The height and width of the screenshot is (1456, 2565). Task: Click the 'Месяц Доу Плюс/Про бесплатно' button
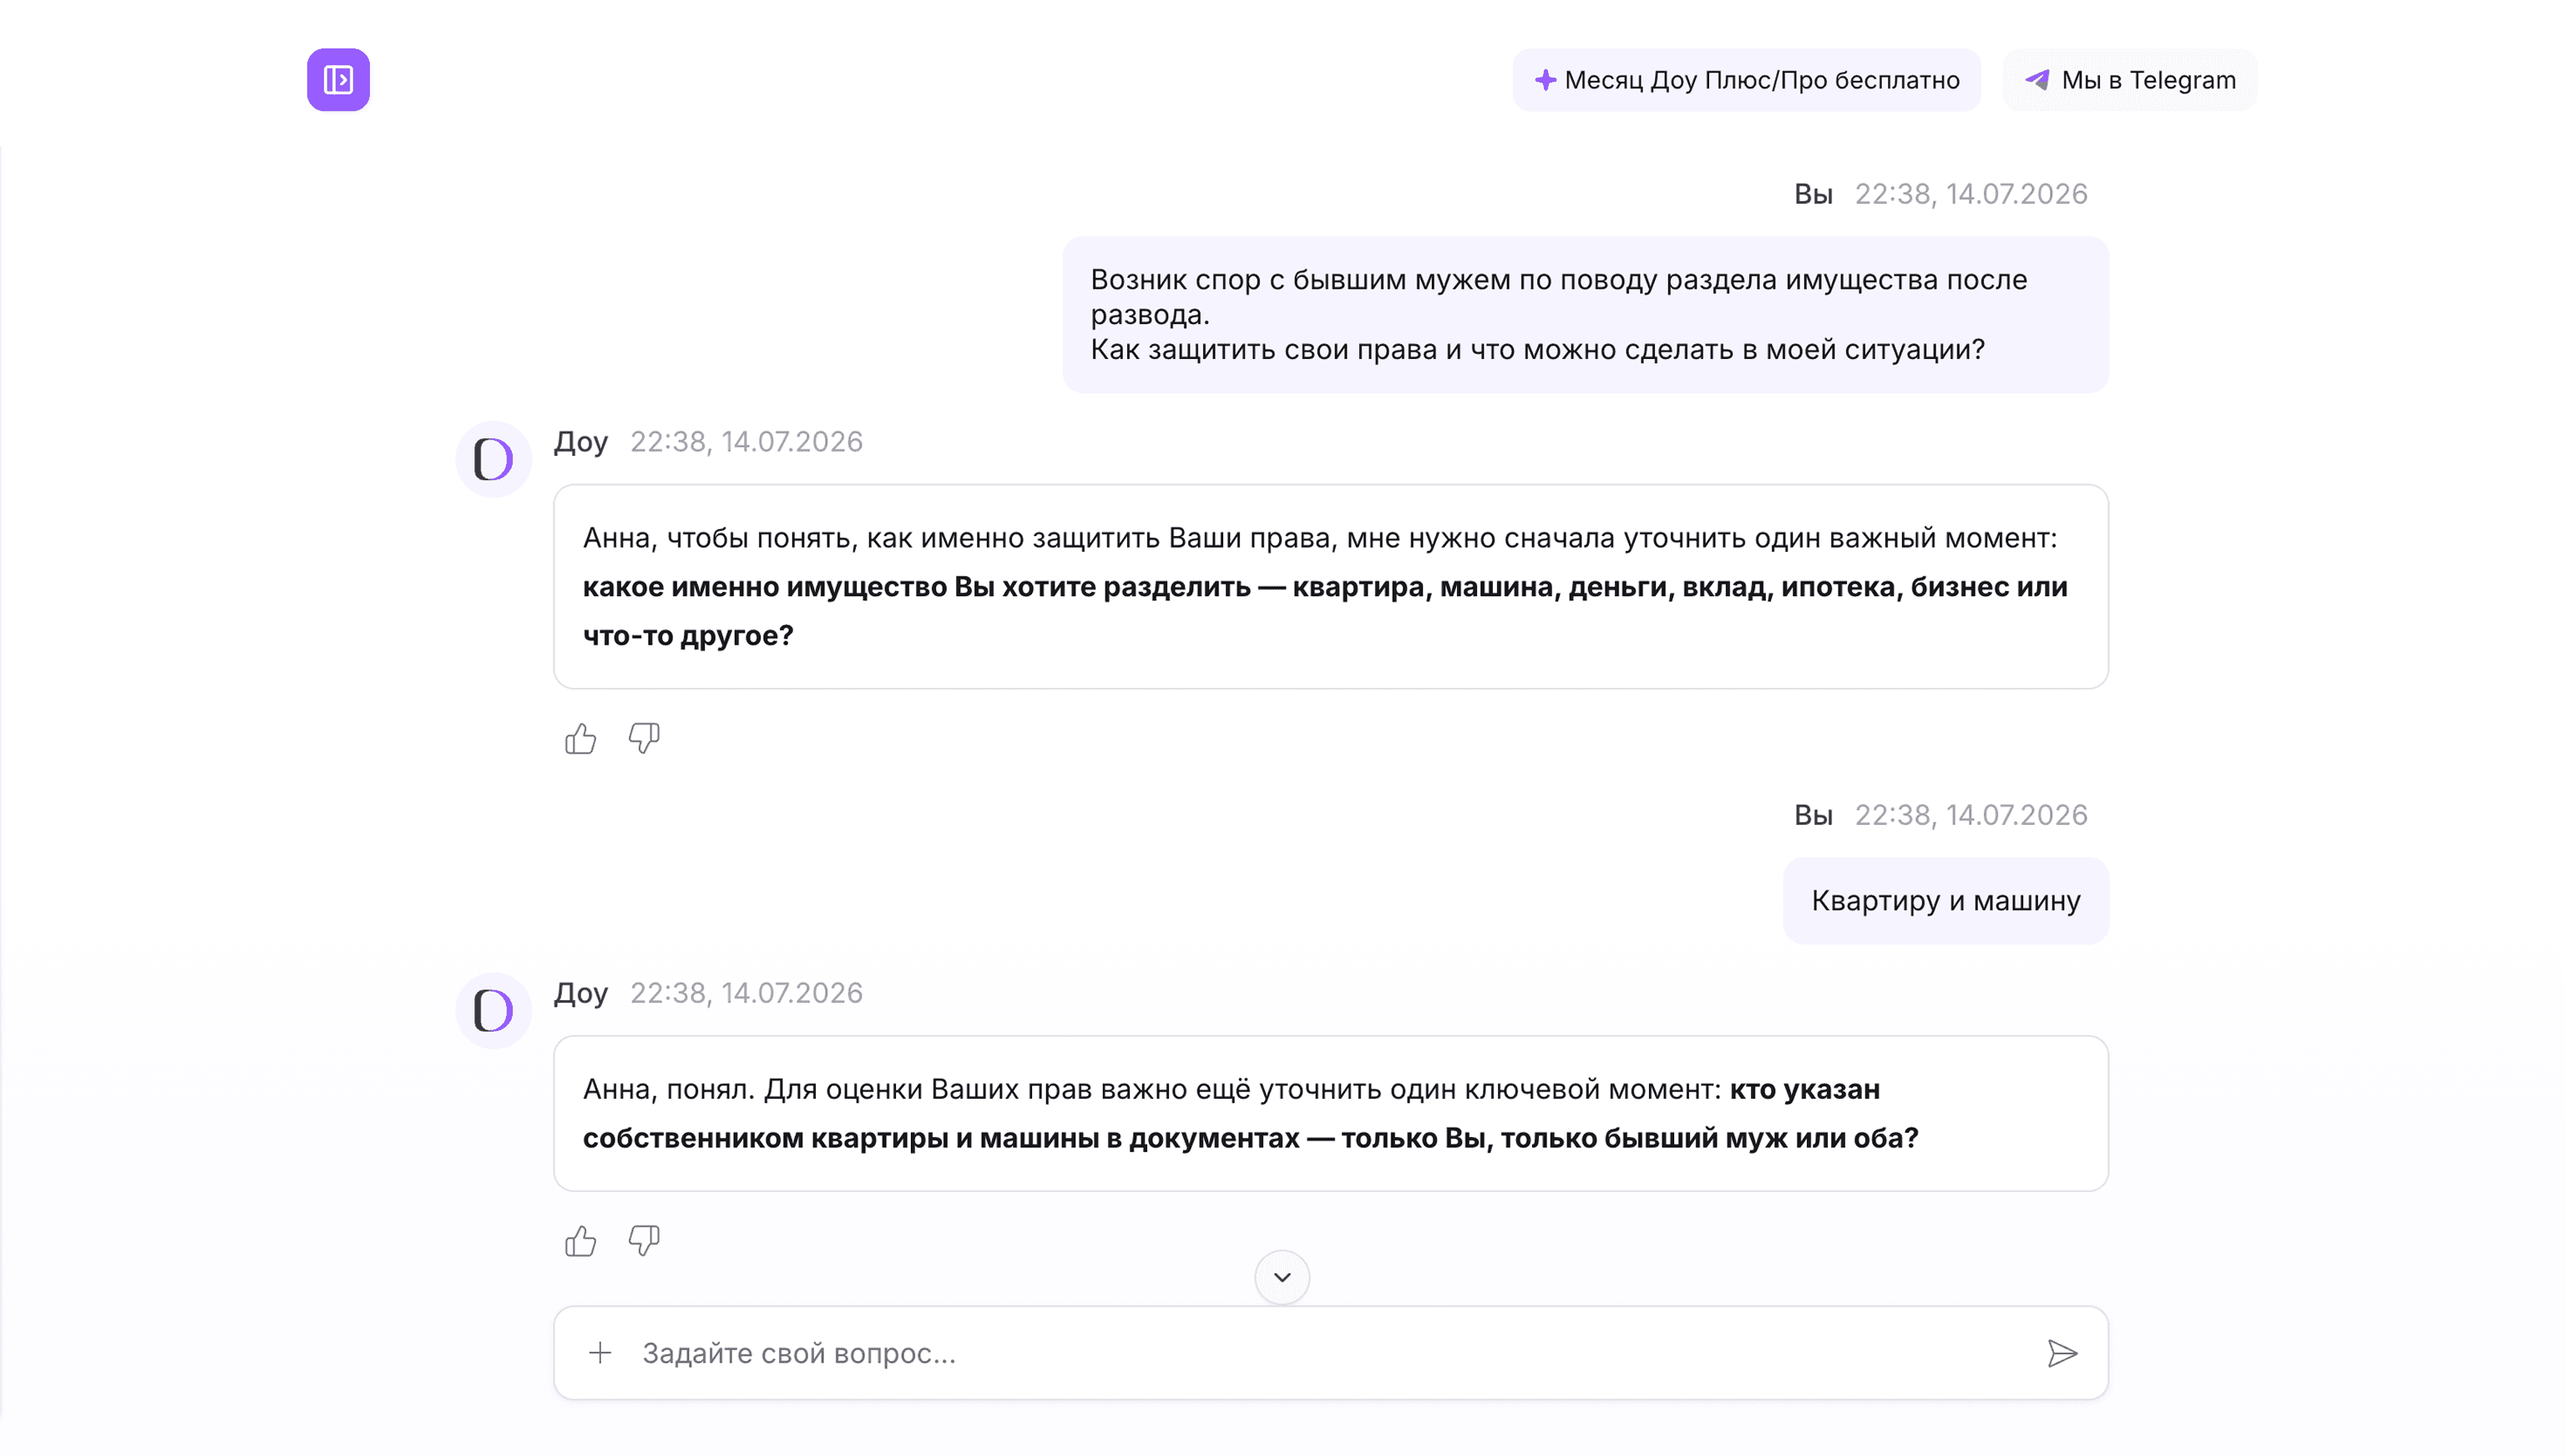(1746, 80)
